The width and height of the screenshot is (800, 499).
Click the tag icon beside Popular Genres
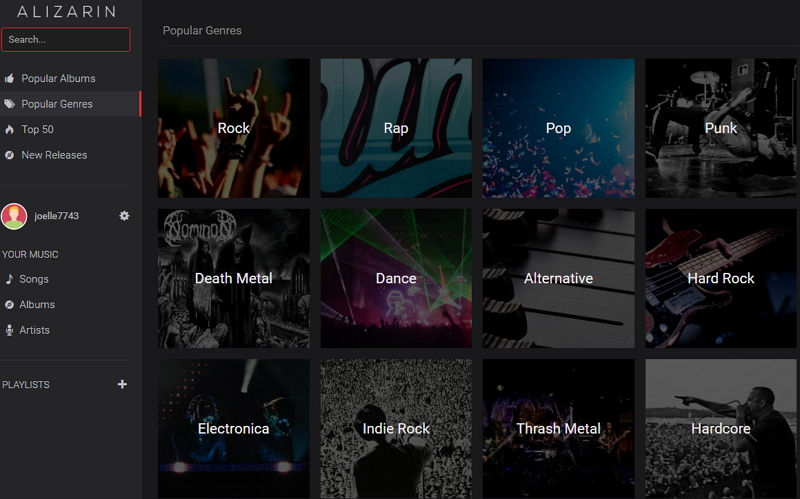pyautogui.click(x=9, y=104)
